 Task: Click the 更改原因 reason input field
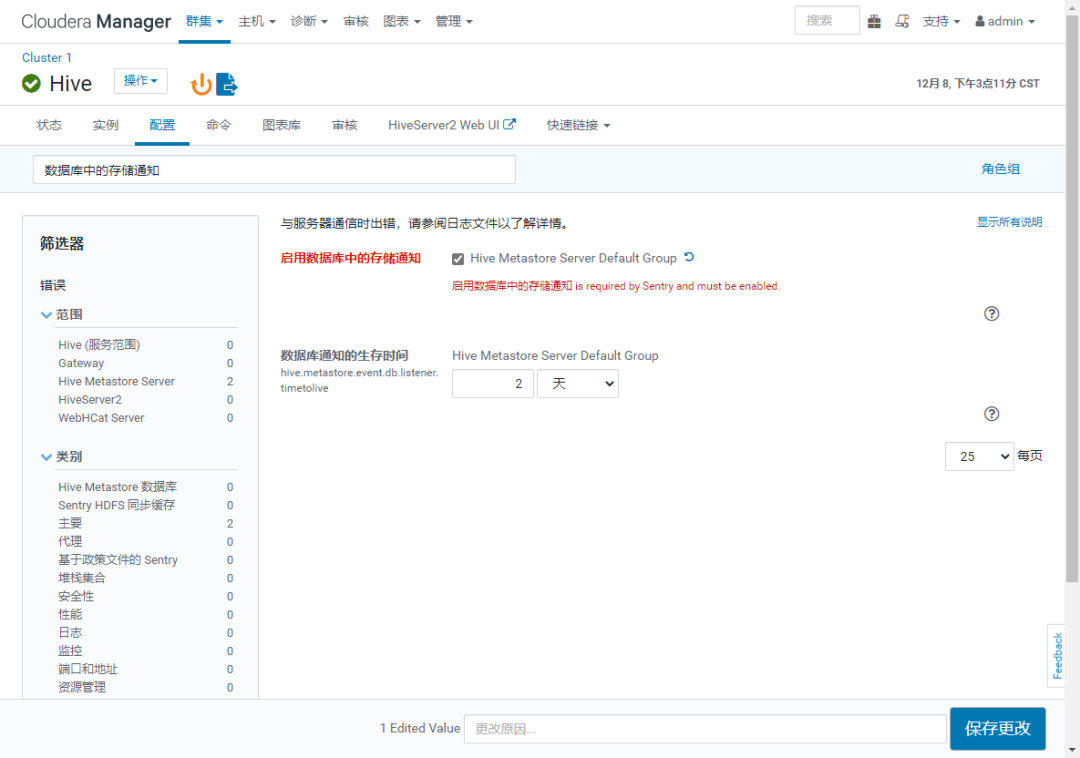pyautogui.click(x=705, y=728)
